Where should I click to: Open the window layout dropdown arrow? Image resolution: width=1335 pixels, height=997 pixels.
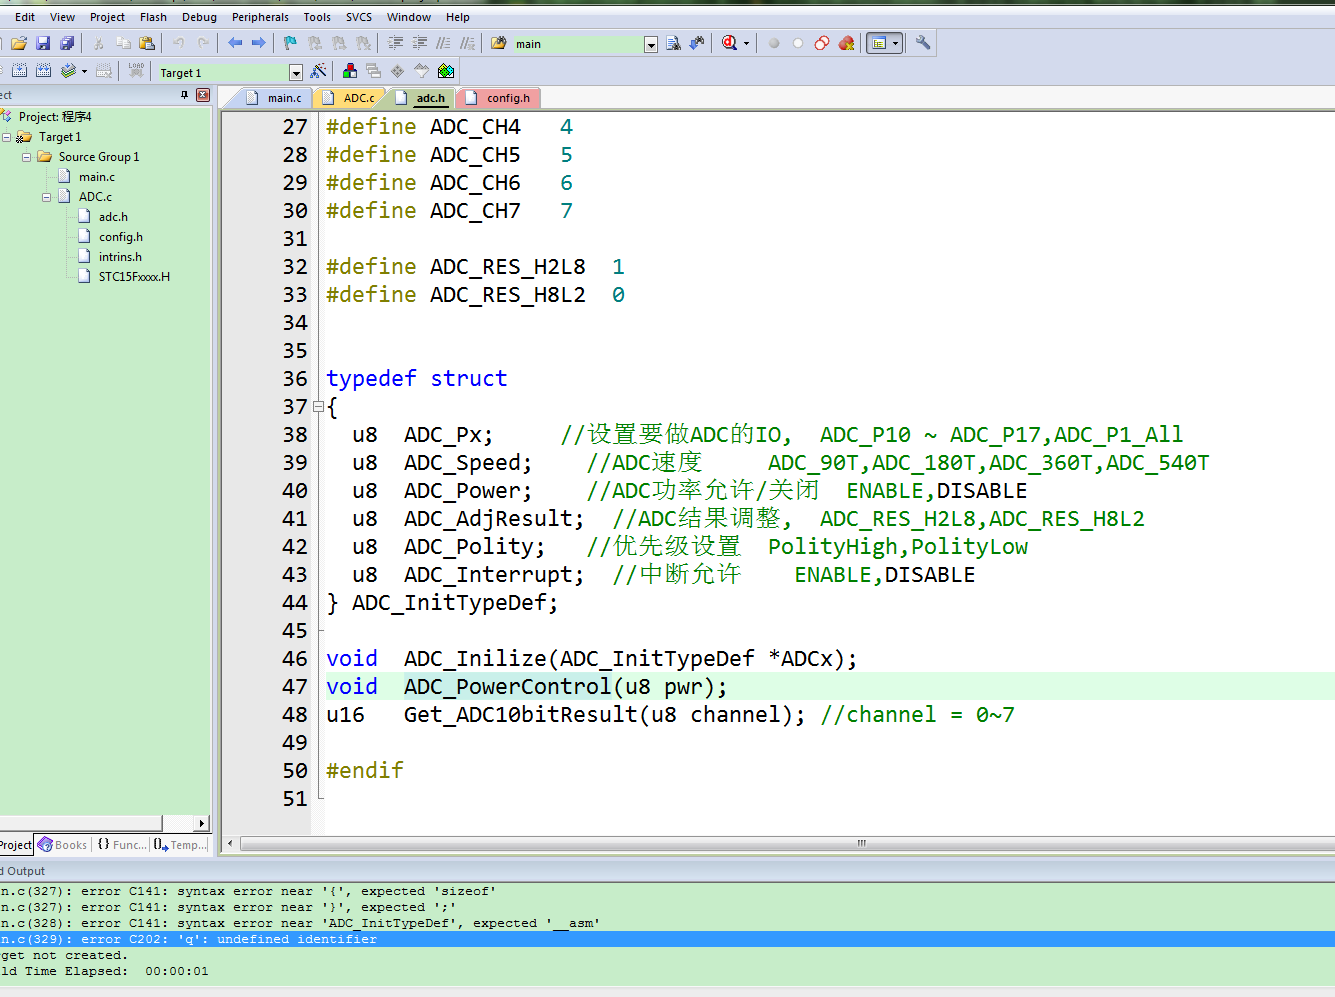895,43
